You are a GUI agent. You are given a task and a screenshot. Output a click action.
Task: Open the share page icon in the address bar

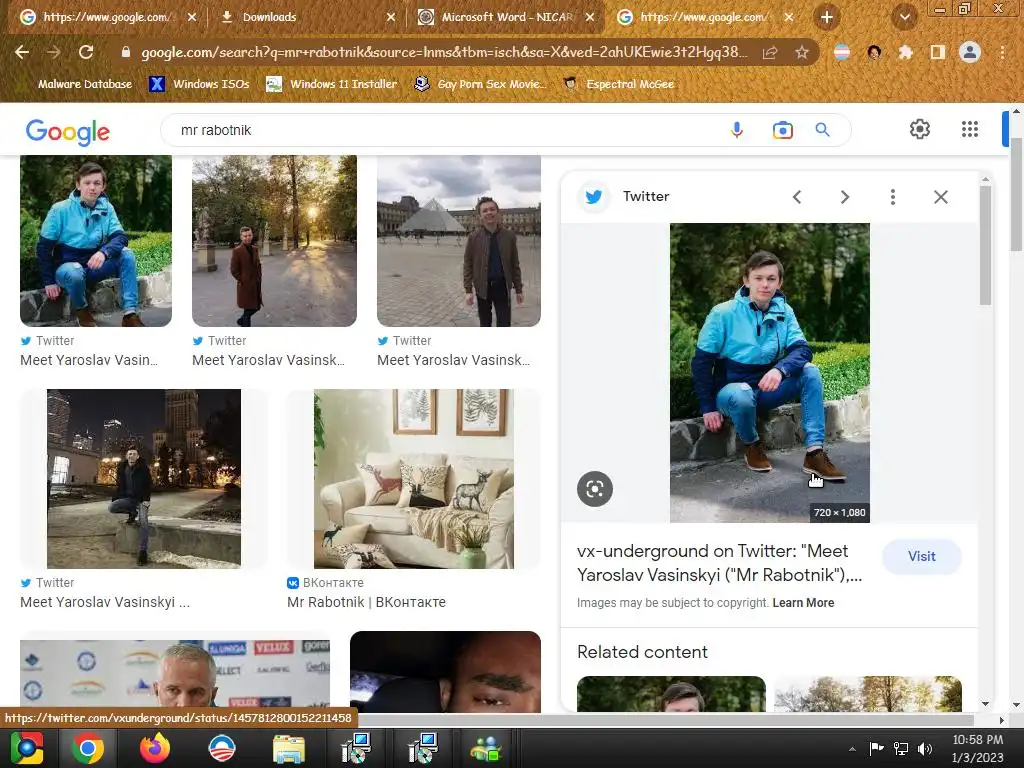pyautogui.click(x=770, y=52)
